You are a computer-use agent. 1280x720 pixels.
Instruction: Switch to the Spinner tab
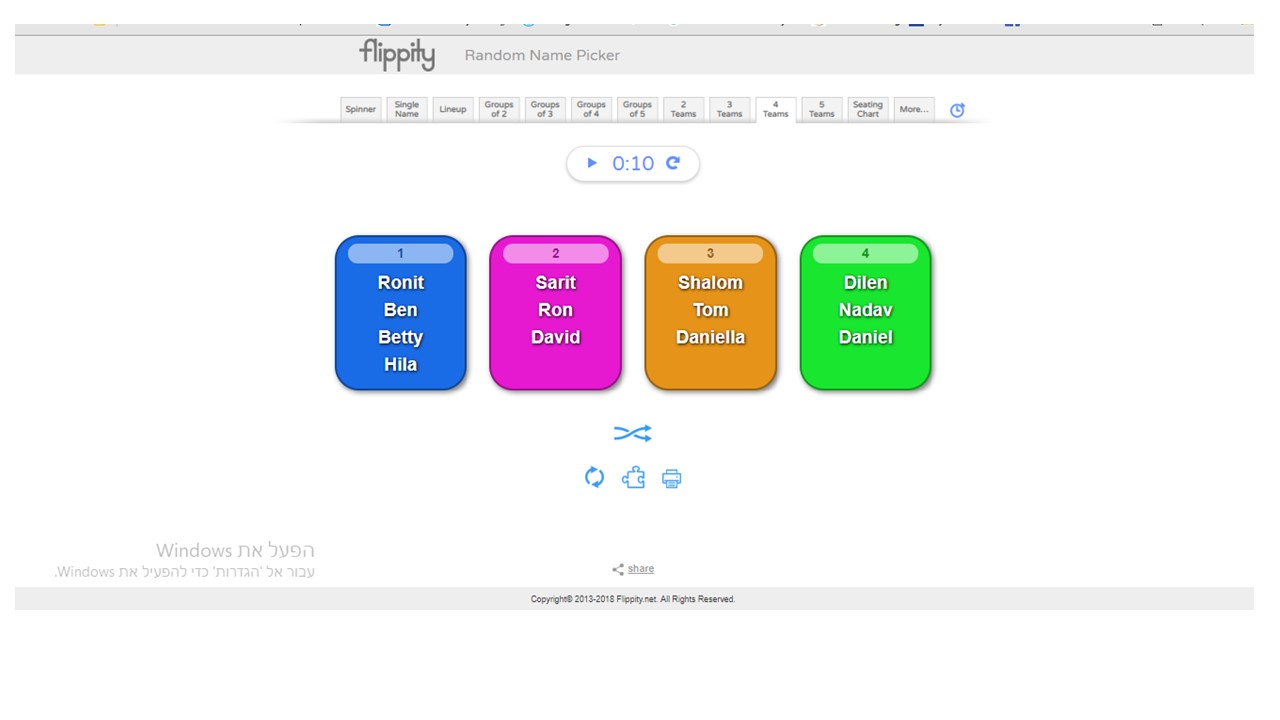[360, 108]
